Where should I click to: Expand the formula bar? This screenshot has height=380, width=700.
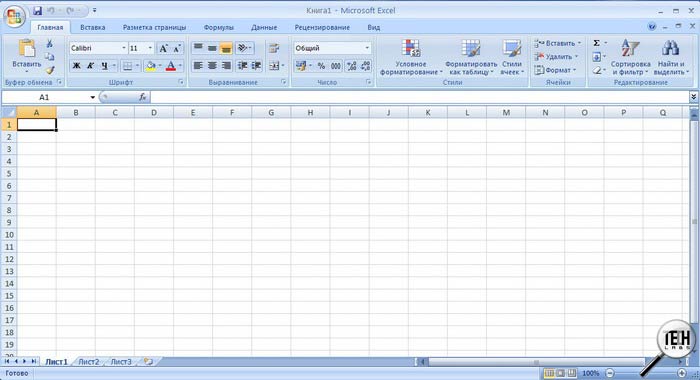(693, 97)
